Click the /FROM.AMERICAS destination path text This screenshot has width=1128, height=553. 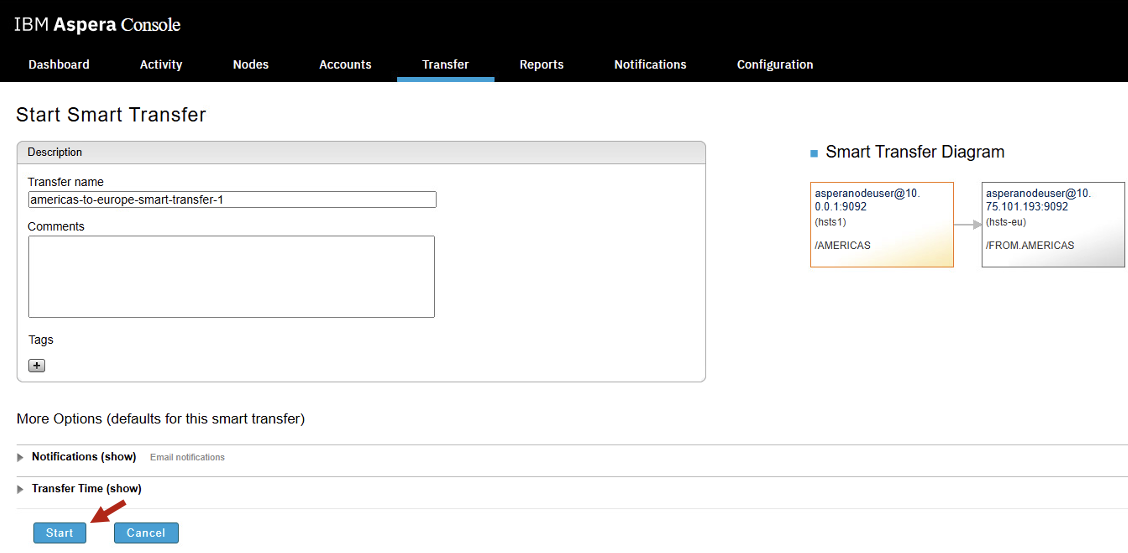(1030, 245)
